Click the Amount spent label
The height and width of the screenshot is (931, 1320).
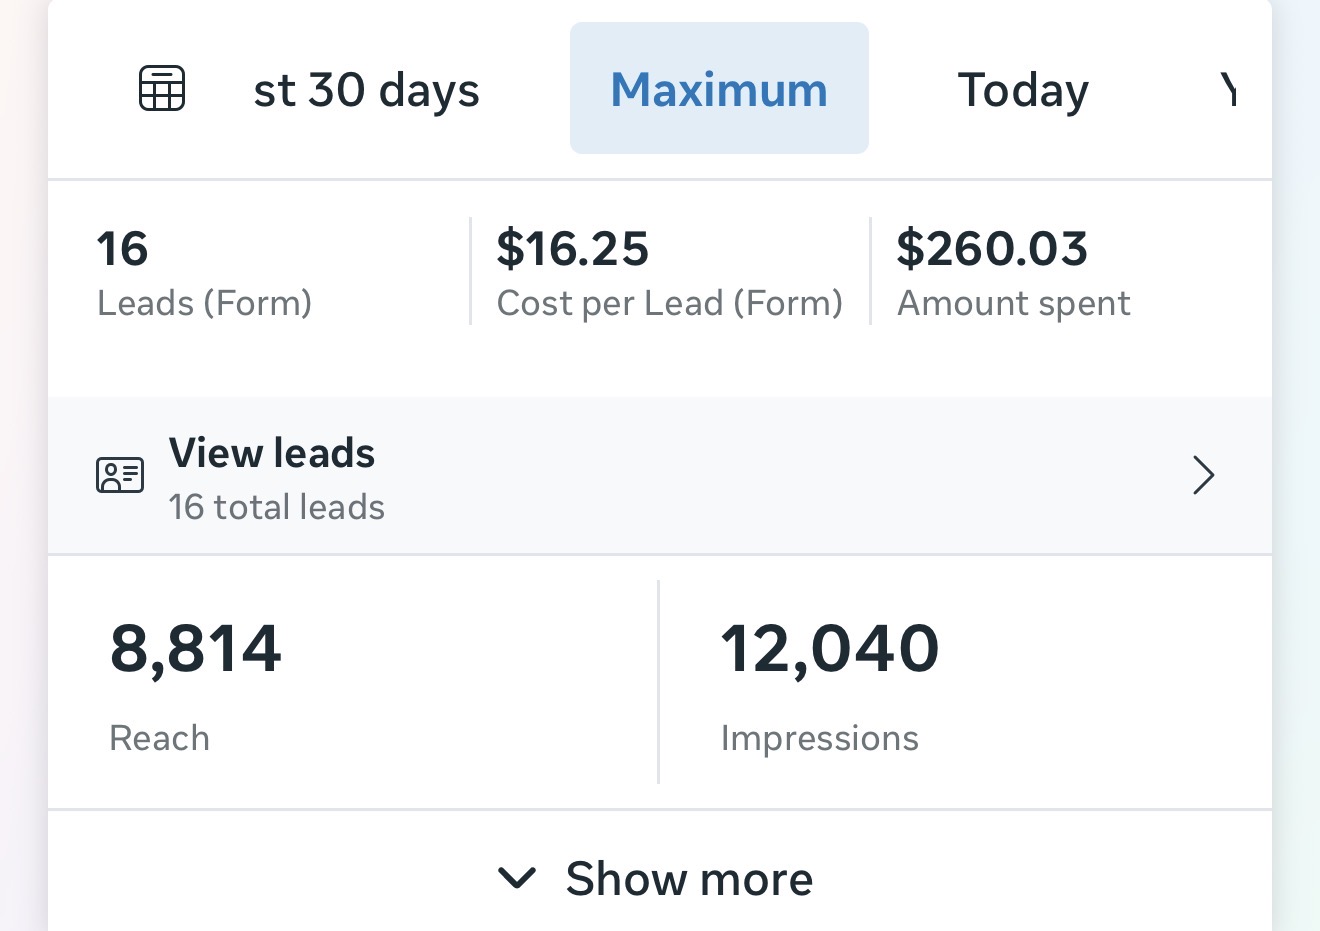pos(1013,303)
